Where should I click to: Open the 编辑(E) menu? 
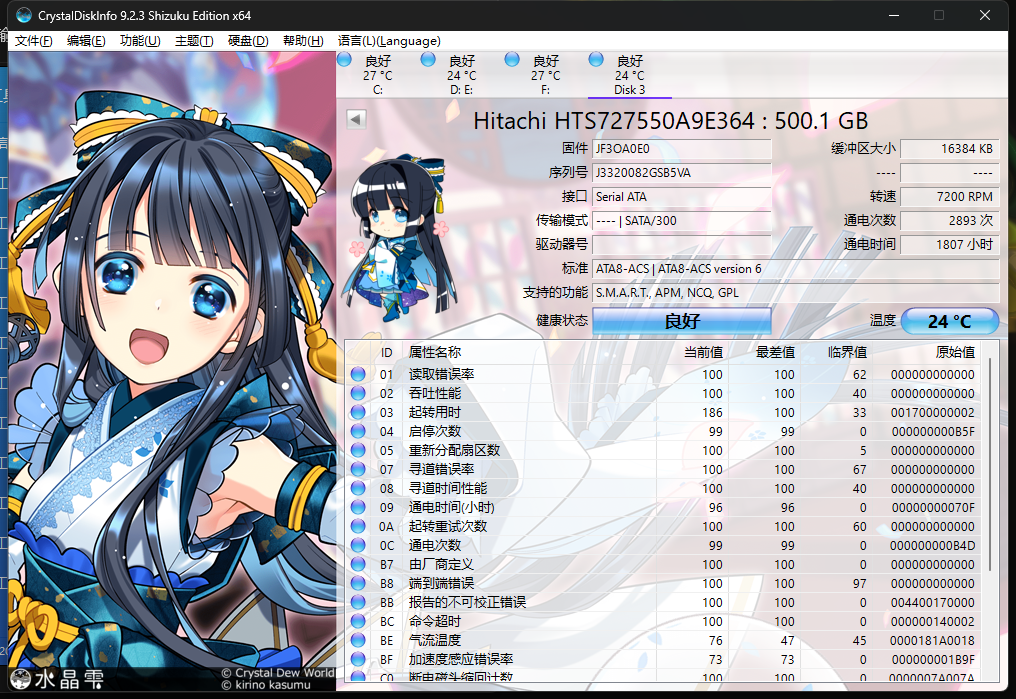pos(88,41)
